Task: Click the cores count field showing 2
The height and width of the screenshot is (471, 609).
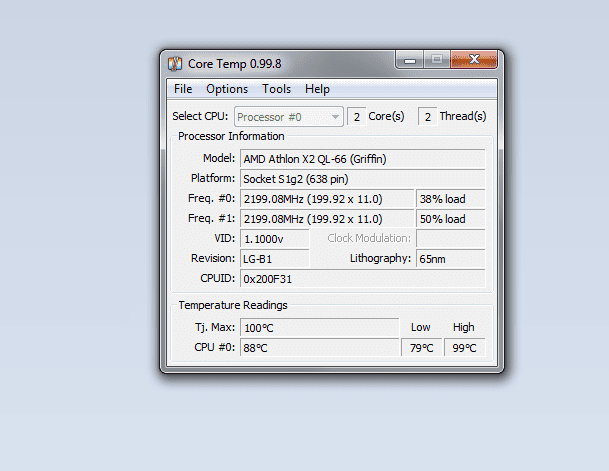Action: pyautogui.click(x=357, y=117)
